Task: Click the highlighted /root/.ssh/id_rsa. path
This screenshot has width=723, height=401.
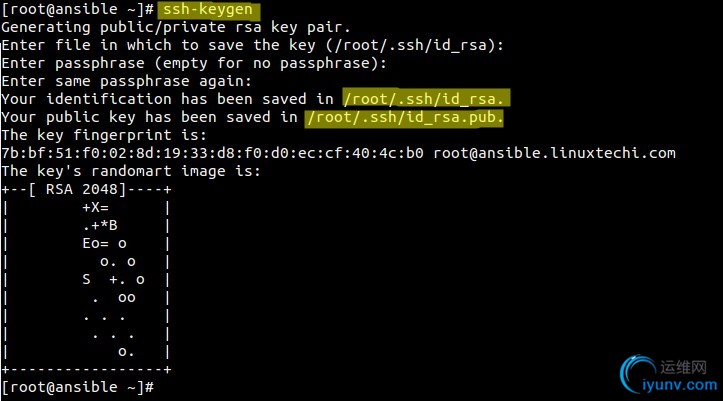Action: point(426,99)
